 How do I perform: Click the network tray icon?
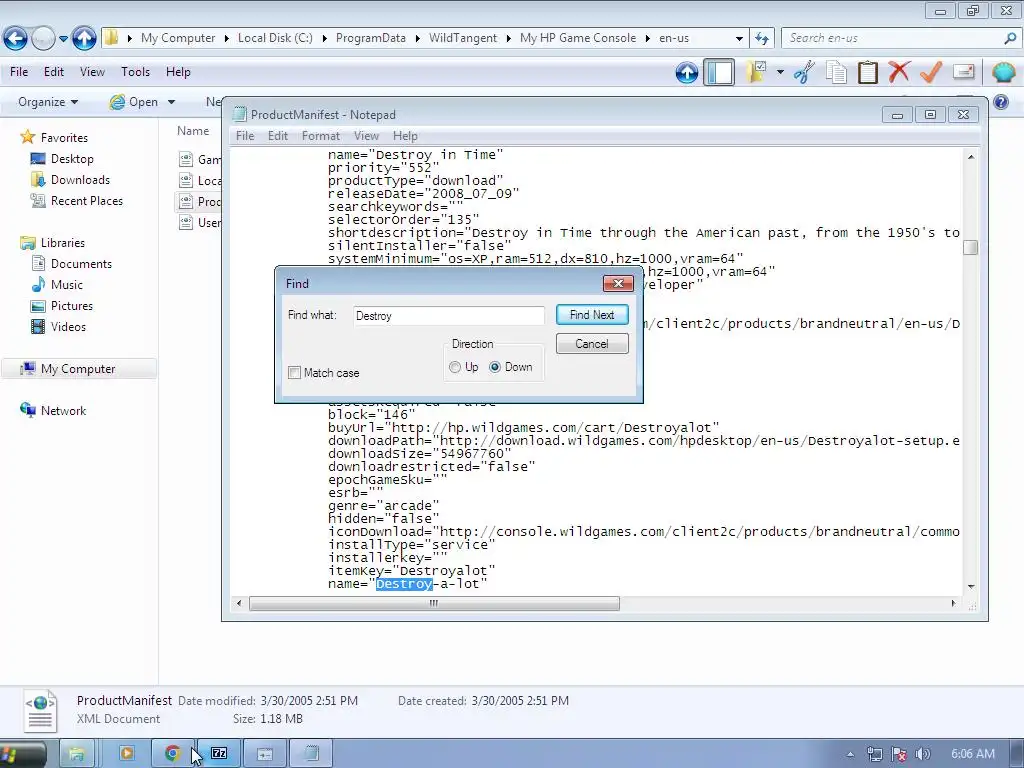click(x=875, y=754)
